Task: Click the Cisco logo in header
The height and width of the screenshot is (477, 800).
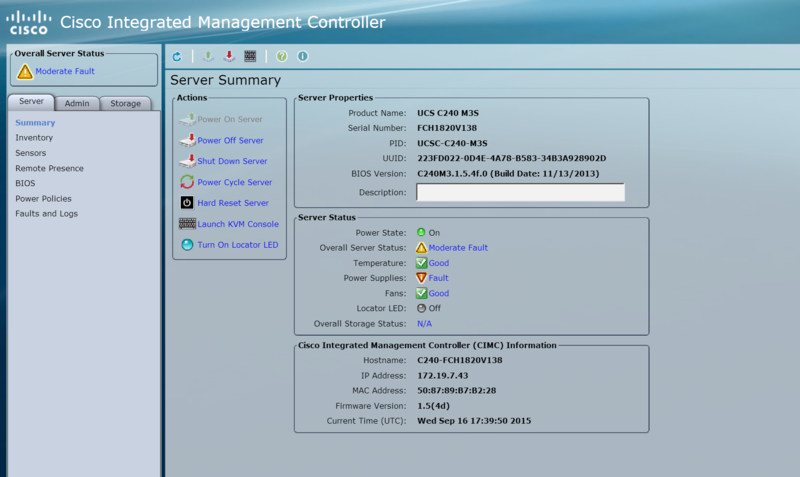Action: 29,23
